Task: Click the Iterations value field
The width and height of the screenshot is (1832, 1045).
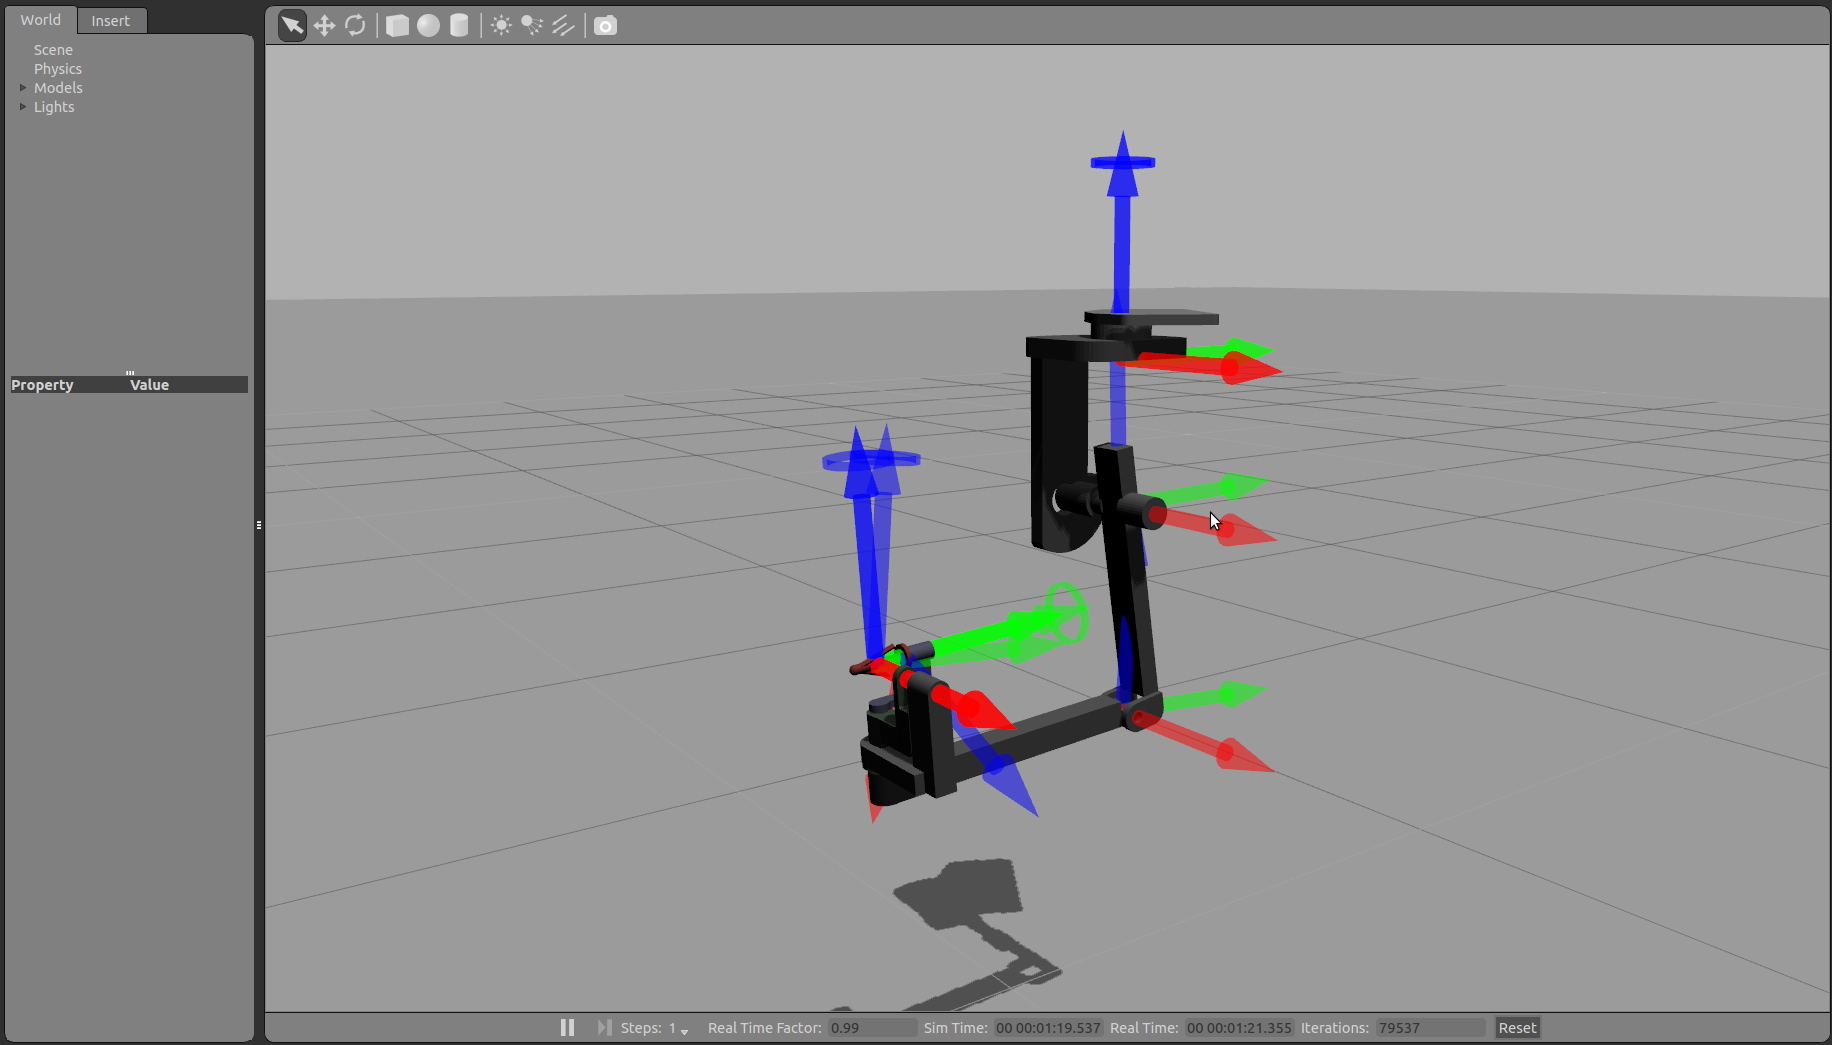Action: 1430,1028
